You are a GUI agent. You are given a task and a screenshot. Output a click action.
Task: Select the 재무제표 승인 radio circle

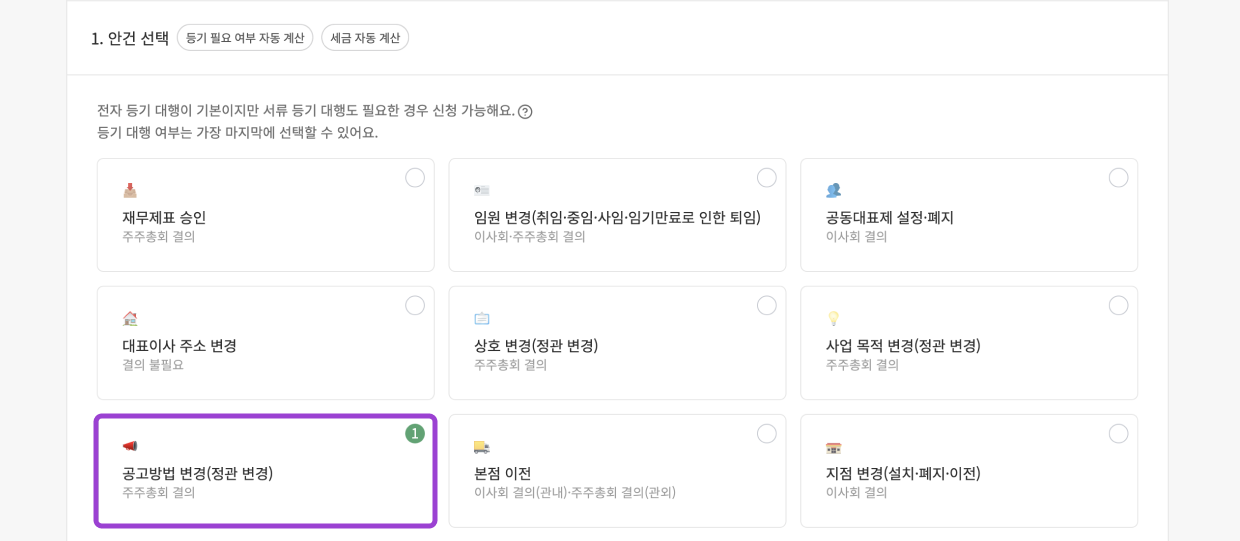(415, 178)
